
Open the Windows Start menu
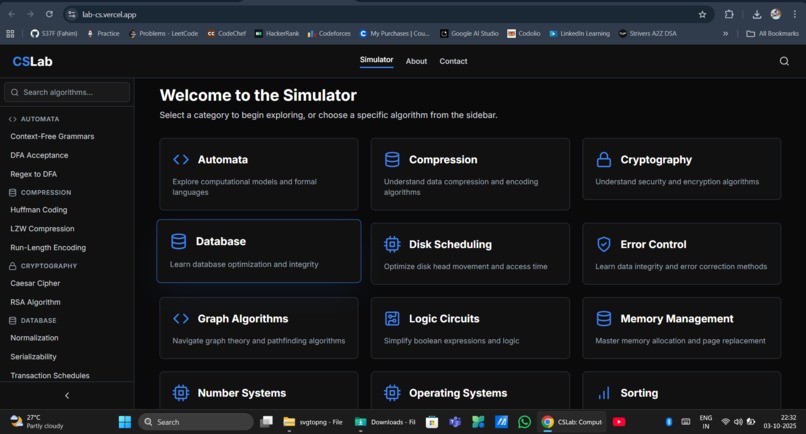(x=125, y=422)
